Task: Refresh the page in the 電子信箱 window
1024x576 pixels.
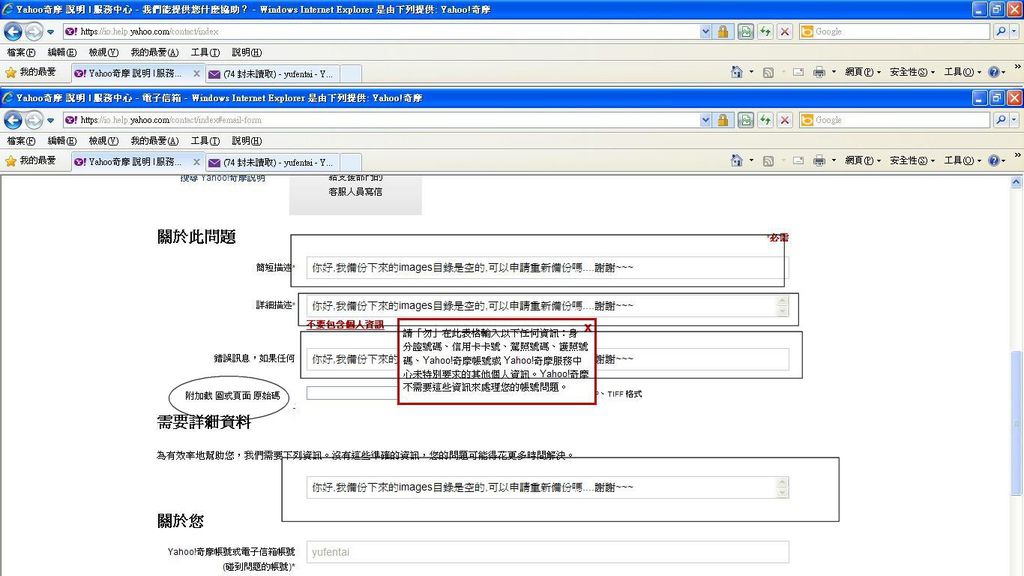Action: pyautogui.click(x=765, y=120)
